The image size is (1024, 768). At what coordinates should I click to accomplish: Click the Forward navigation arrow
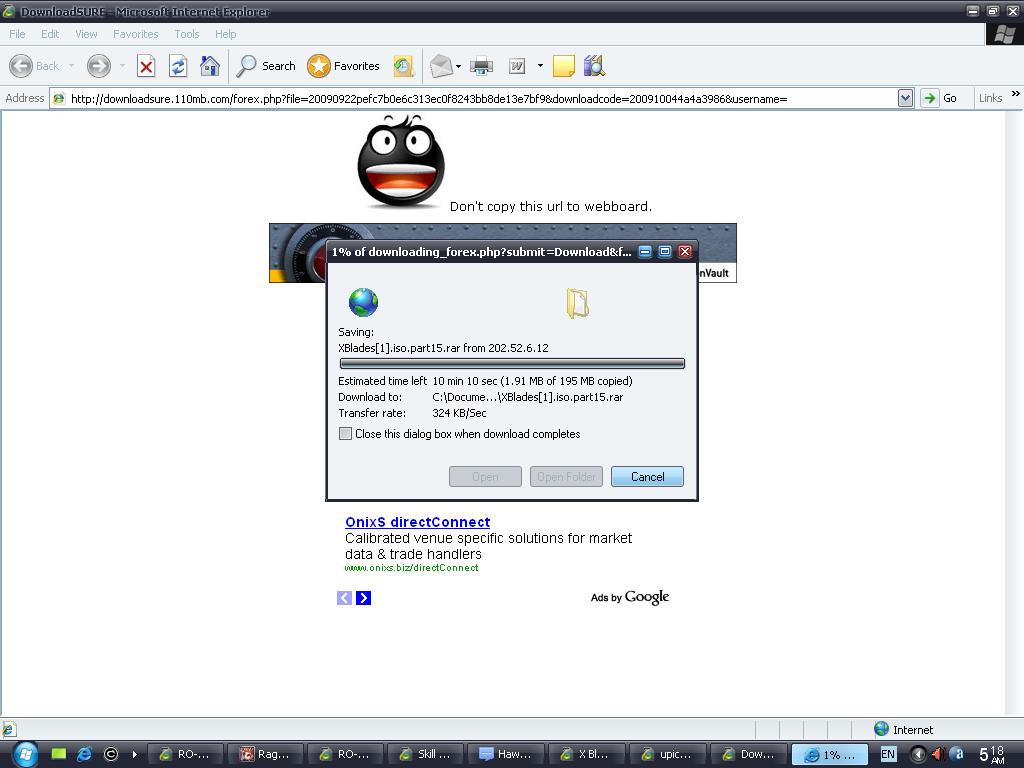point(99,66)
